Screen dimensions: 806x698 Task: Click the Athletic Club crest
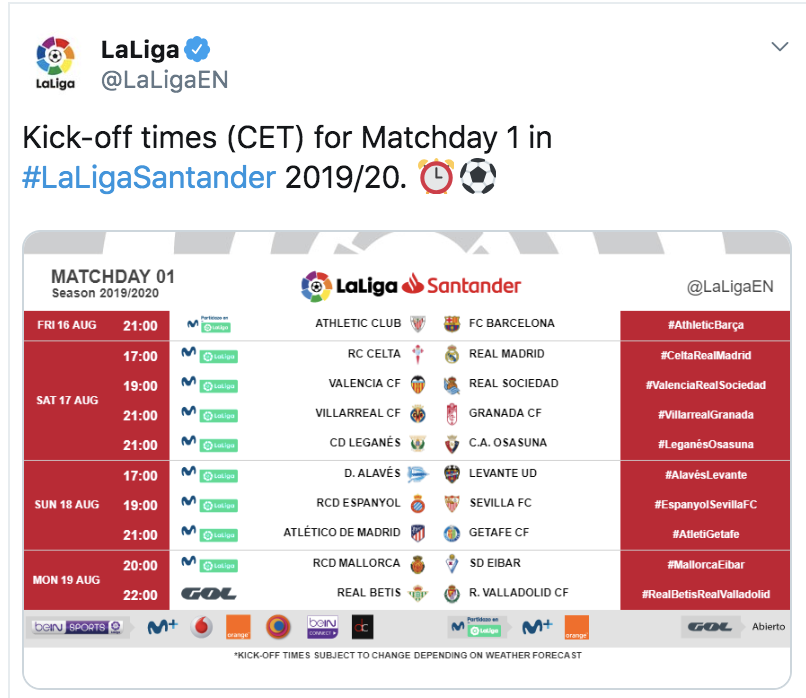click(418, 324)
